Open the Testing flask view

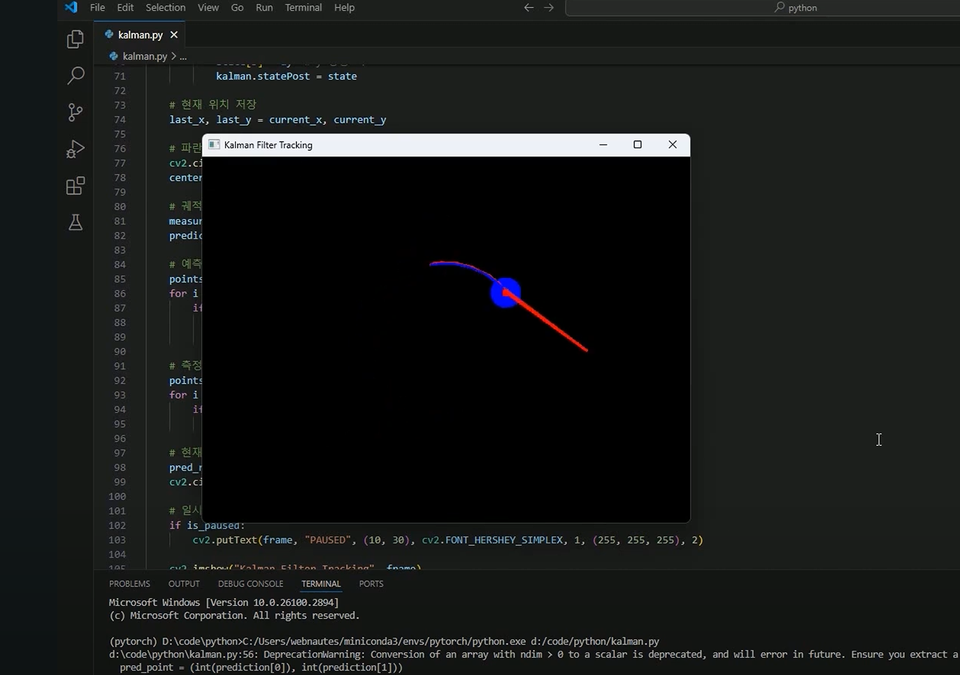tap(75, 222)
